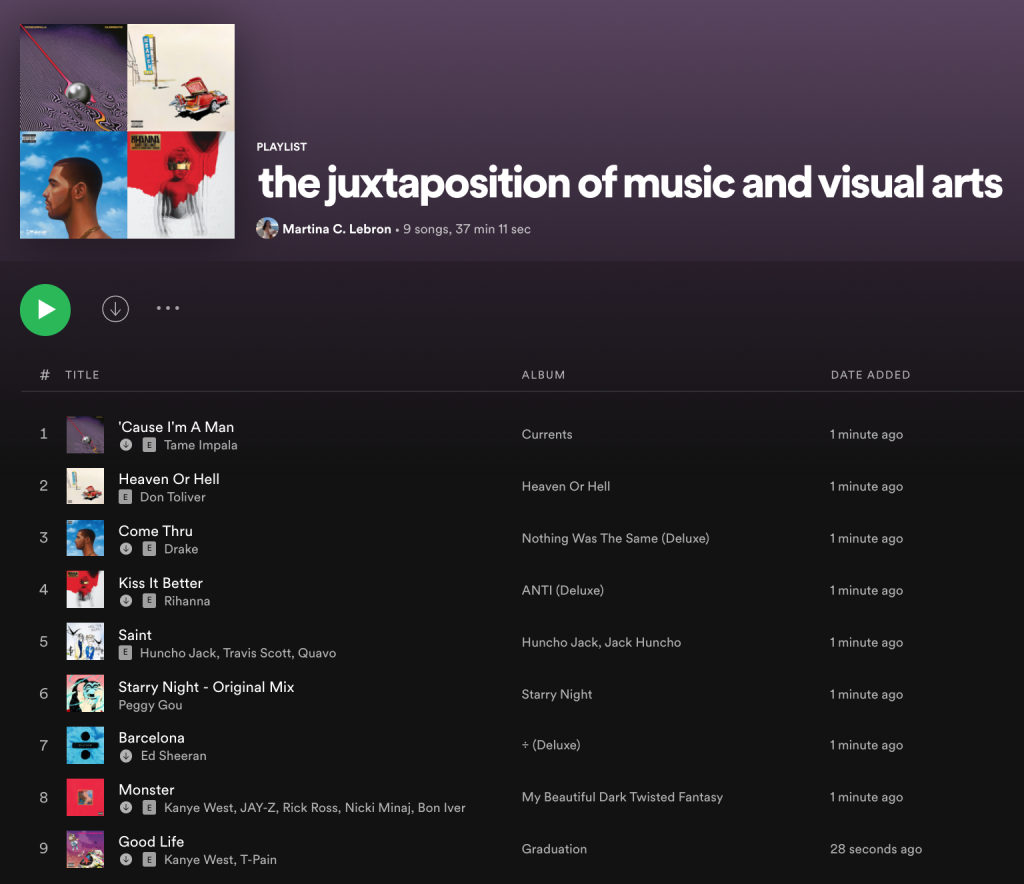Open artist Nicki Minaj
The width and height of the screenshot is (1024, 884).
(378, 808)
